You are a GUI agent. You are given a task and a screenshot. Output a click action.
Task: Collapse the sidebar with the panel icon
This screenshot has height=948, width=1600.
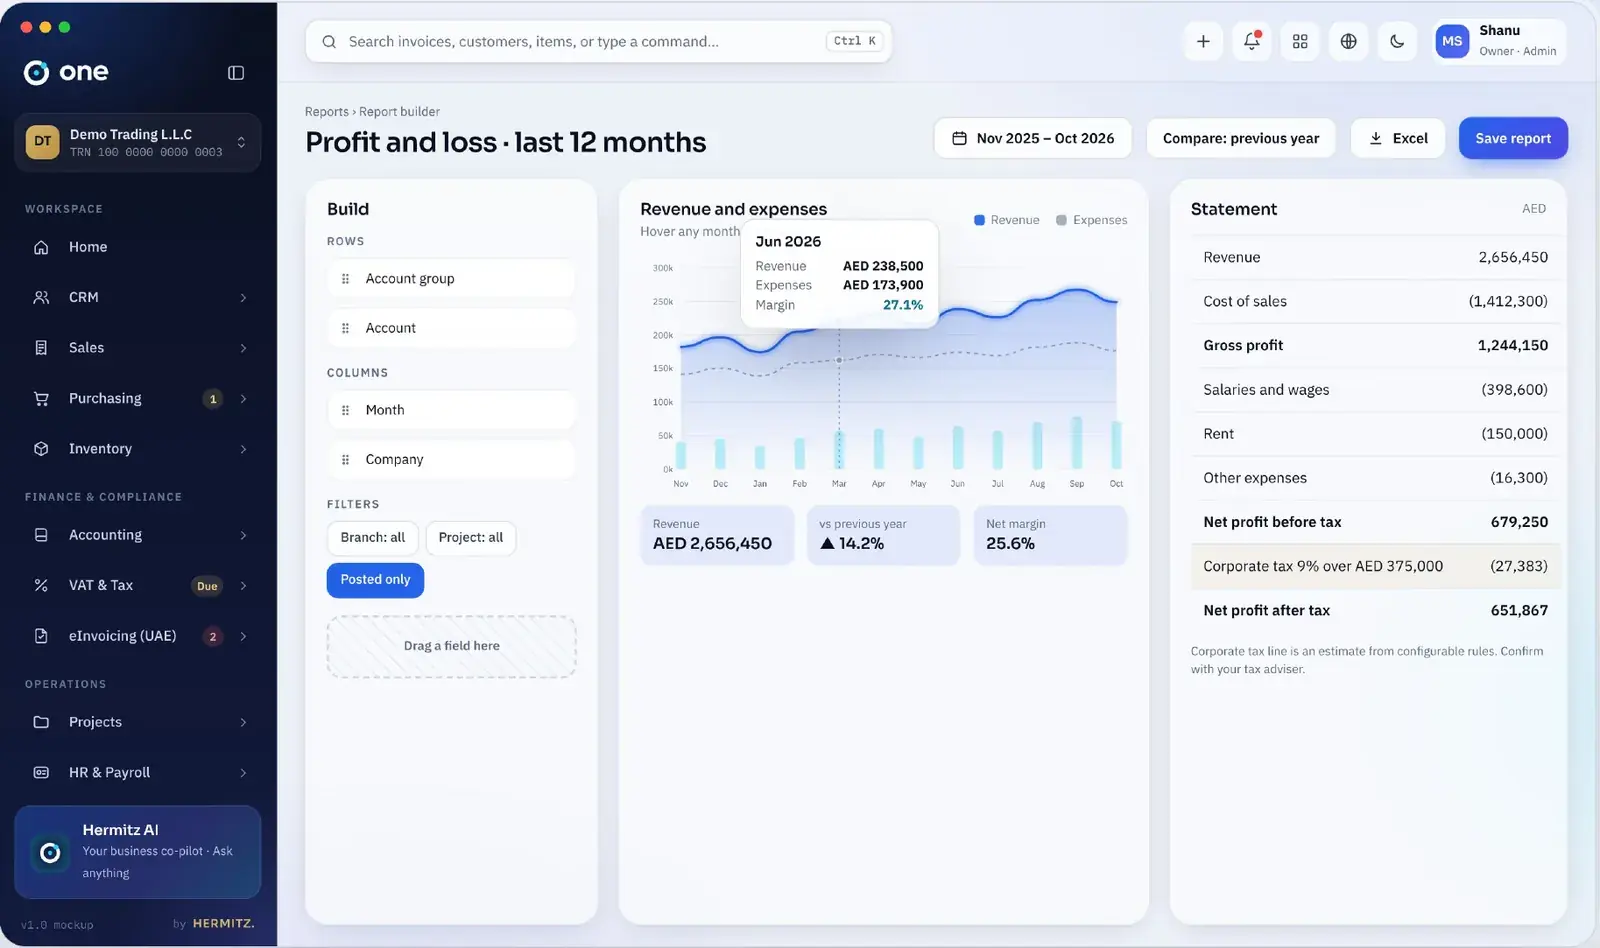pyautogui.click(x=236, y=72)
